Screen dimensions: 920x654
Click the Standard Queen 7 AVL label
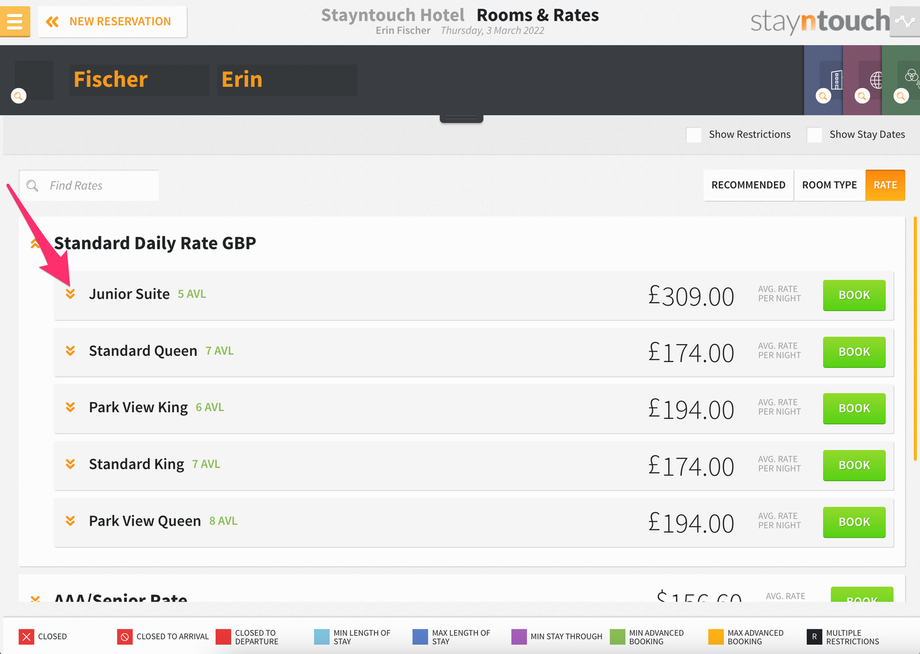coord(219,351)
